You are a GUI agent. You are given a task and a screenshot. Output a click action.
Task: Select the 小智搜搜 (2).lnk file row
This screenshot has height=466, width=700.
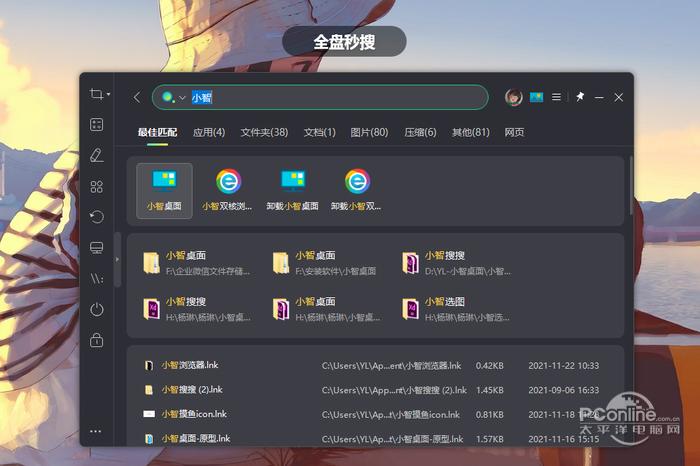(374, 390)
